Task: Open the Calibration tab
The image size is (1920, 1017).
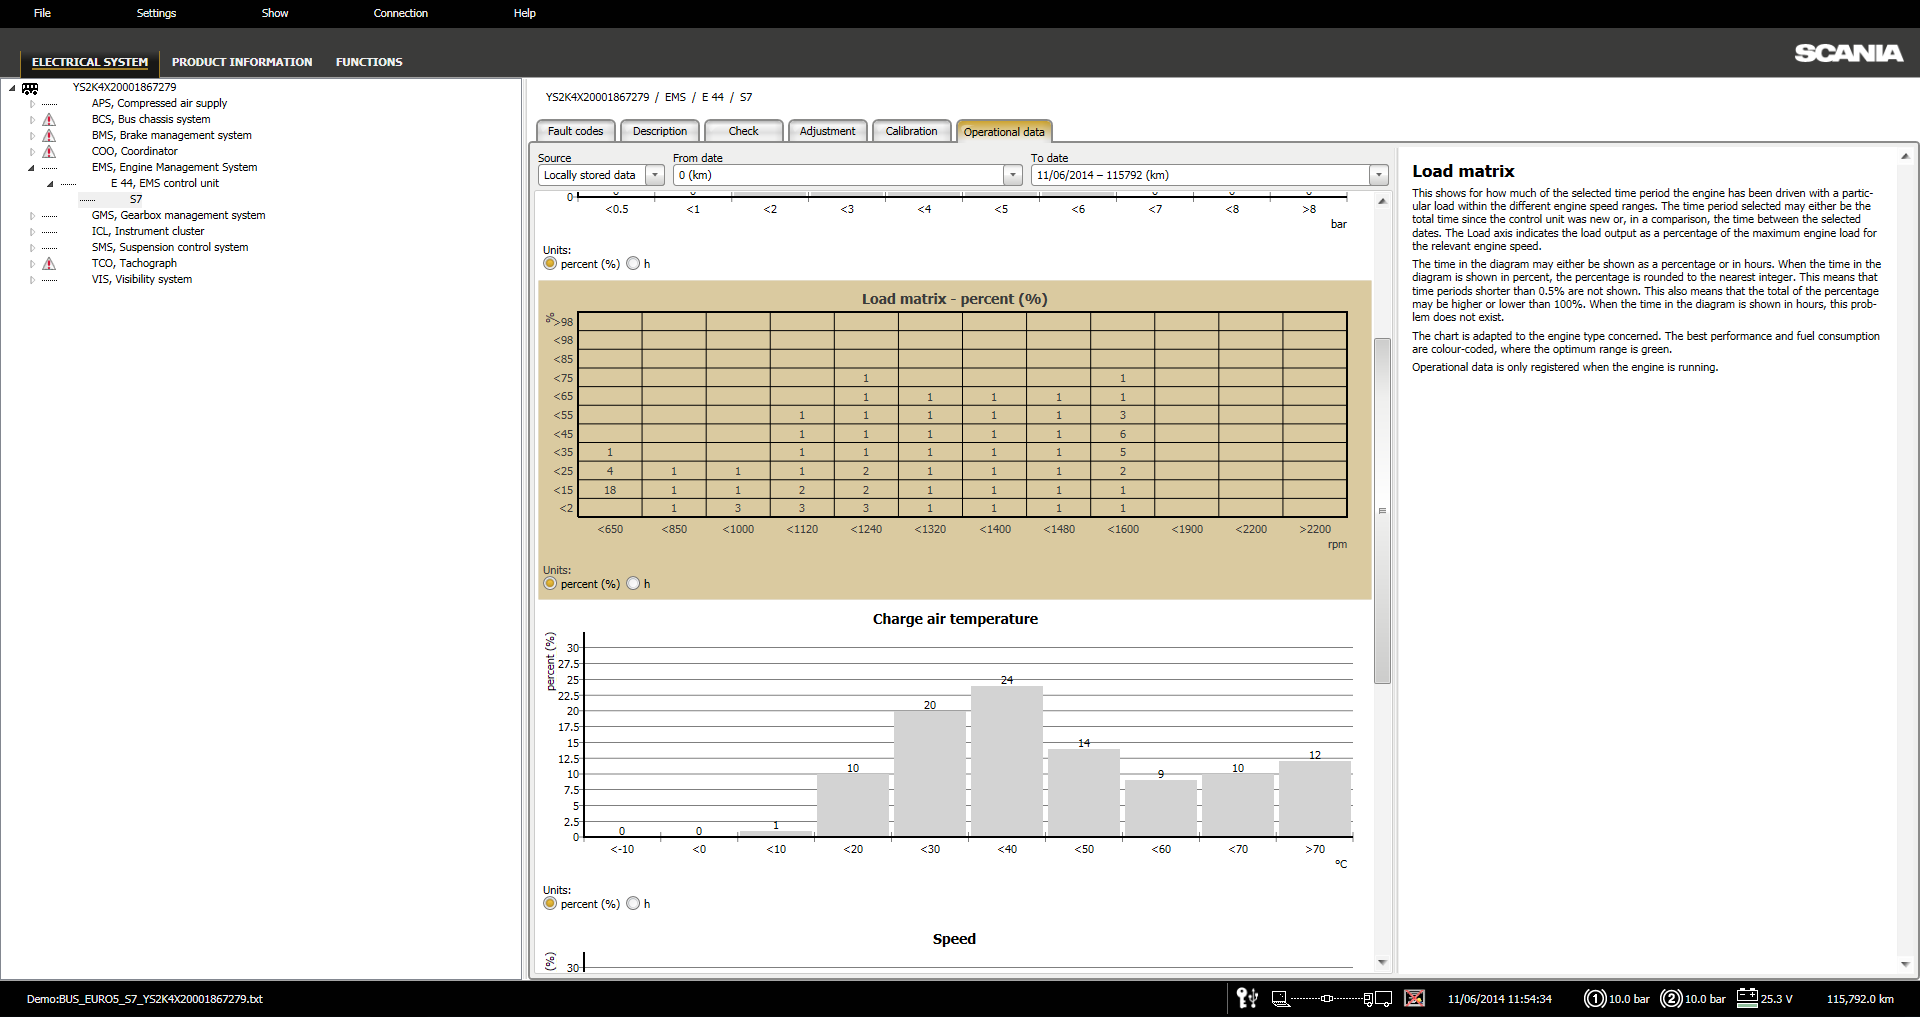Action: pos(912,131)
